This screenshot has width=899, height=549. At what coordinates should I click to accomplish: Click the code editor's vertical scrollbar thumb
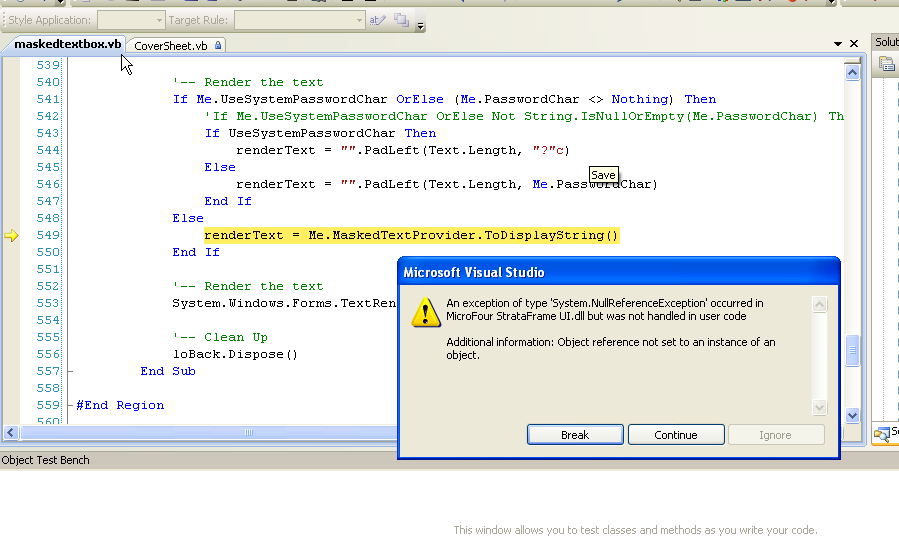[852, 350]
